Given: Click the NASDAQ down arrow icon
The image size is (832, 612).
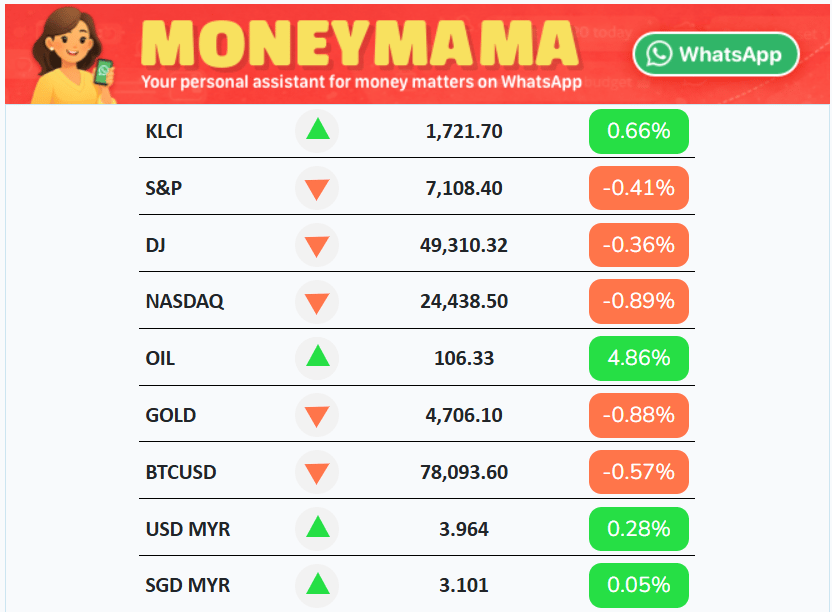Looking at the screenshot, I should [x=317, y=301].
